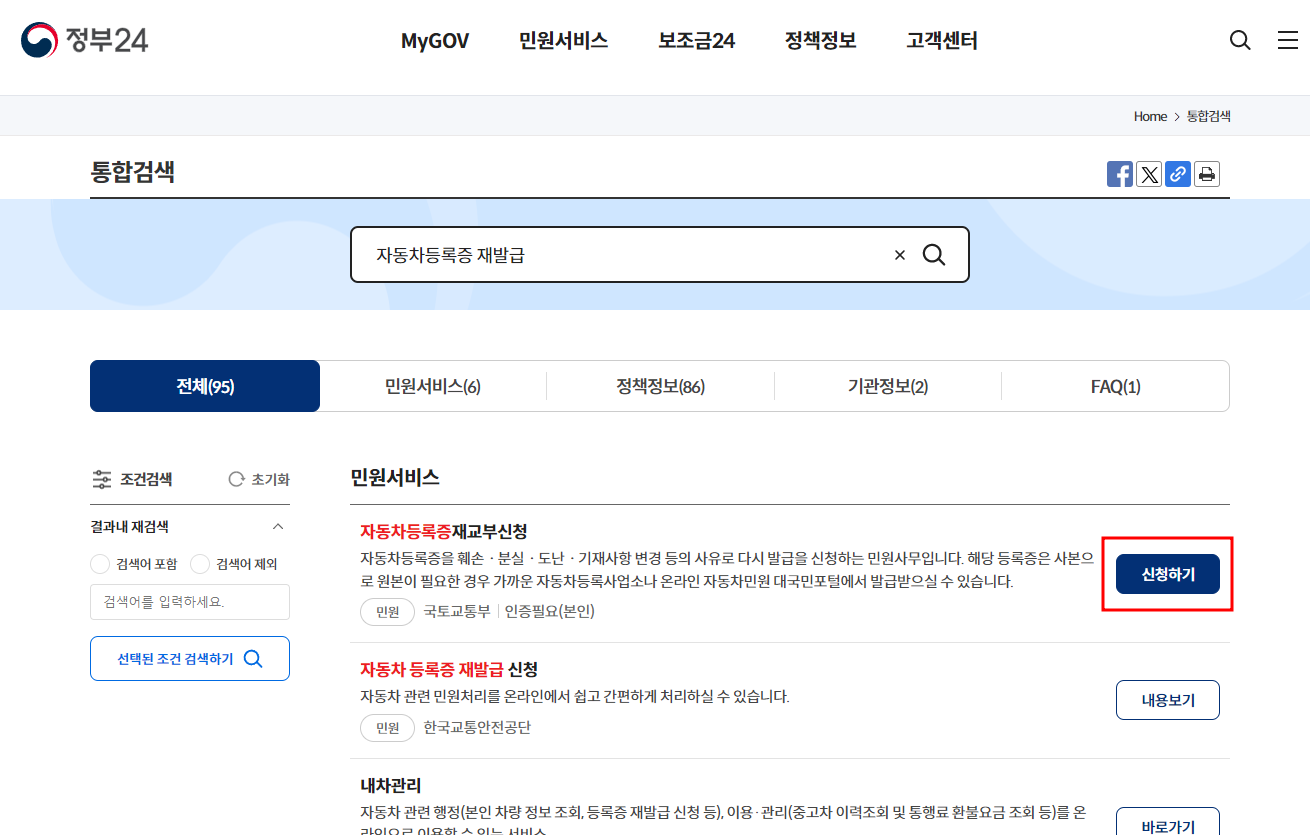The height and width of the screenshot is (835, 1310).
Task: Switch to the 기관정보(2) tab
Action: click(888, 386)
